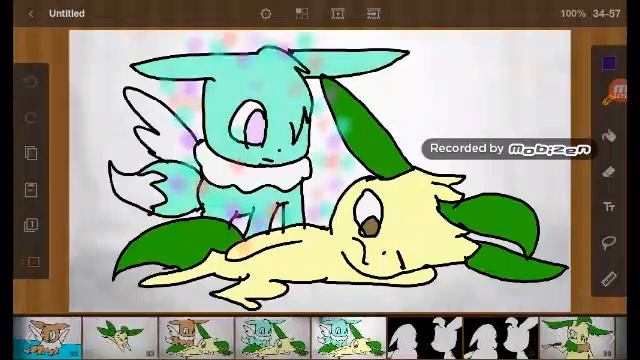Open the dark blue color swatch
The image size is (640, 360).
click(x=609, y=63)
